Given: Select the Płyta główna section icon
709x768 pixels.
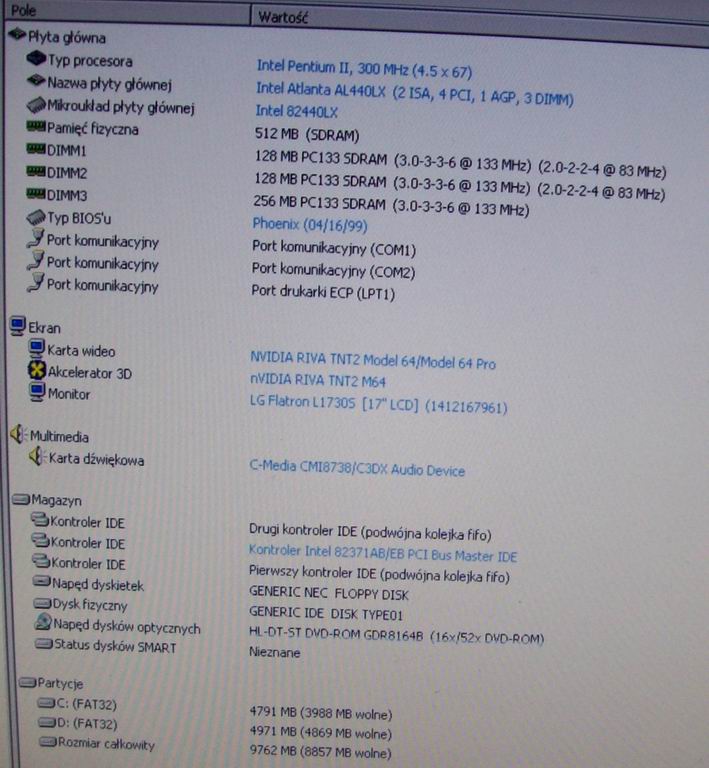Looking at the screenshot, I should point(17,35).
